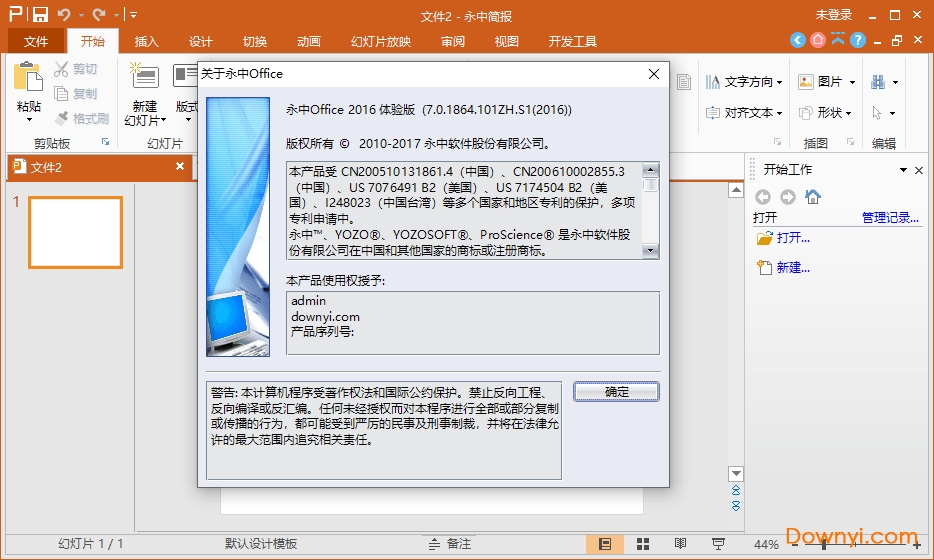Viewport: 934px width, 560px height.
Task: Click editing area scroll down arrow
Action: (736, 474)
